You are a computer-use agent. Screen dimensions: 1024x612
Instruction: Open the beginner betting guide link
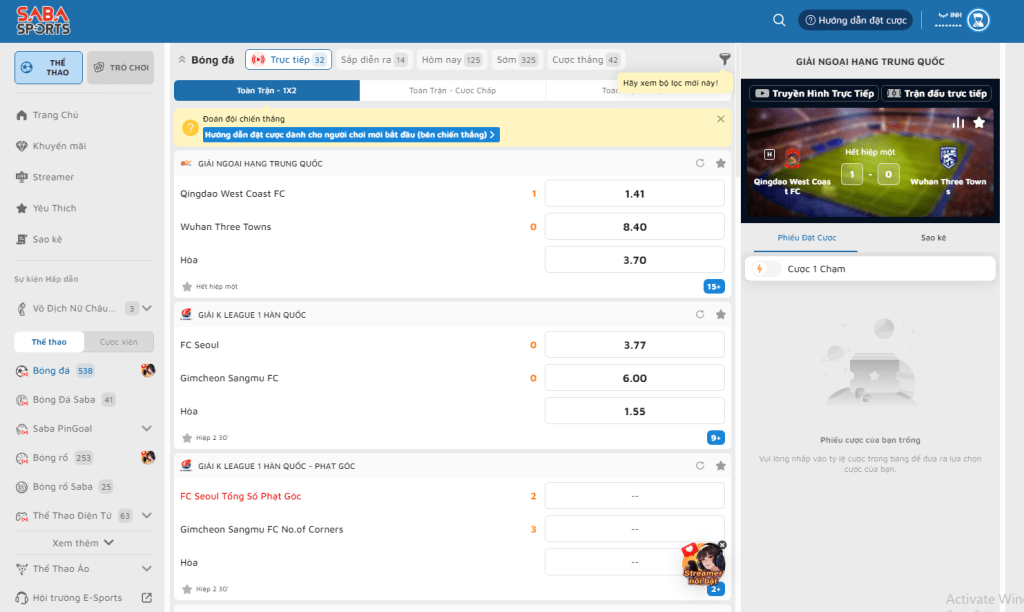coord(351,135)
